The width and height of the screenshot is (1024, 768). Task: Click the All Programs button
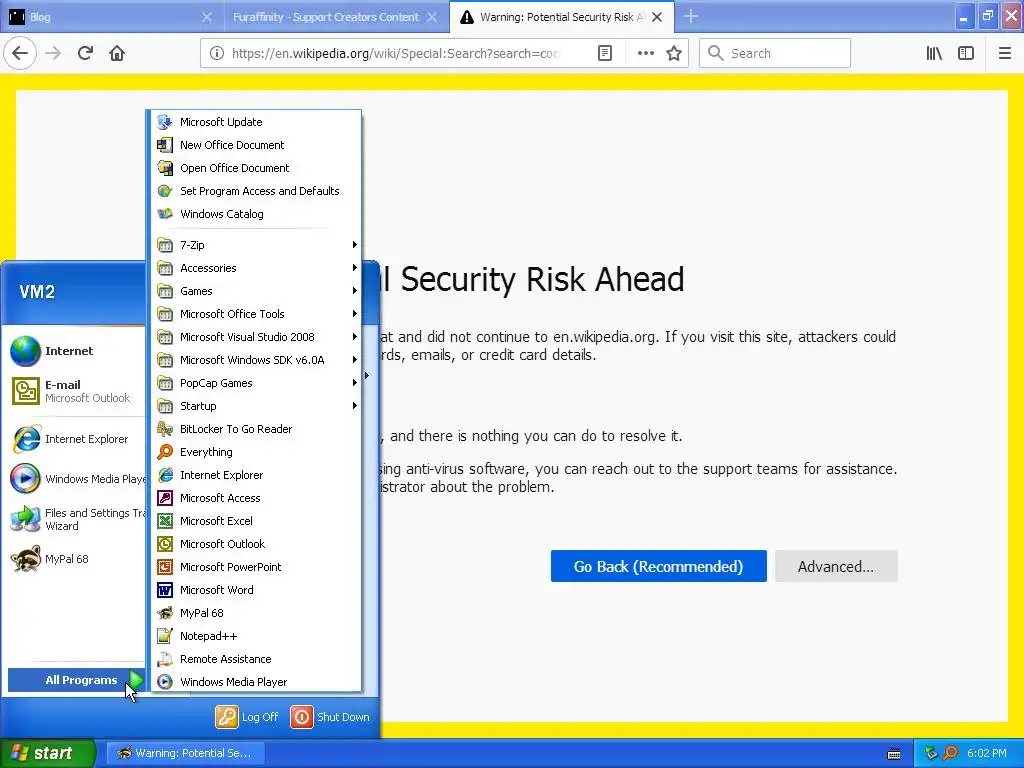pos(76,680)
